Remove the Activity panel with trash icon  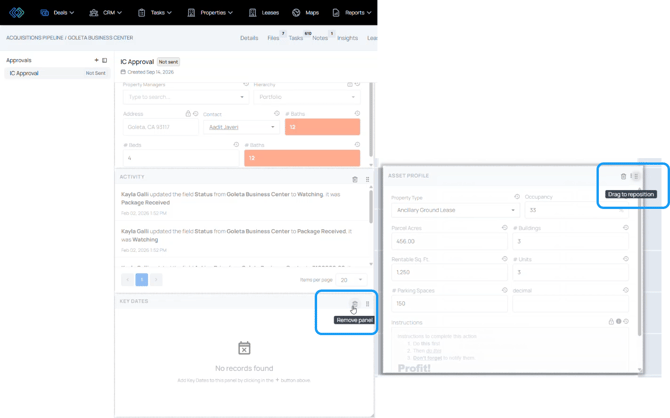click(x=355, y=180)
